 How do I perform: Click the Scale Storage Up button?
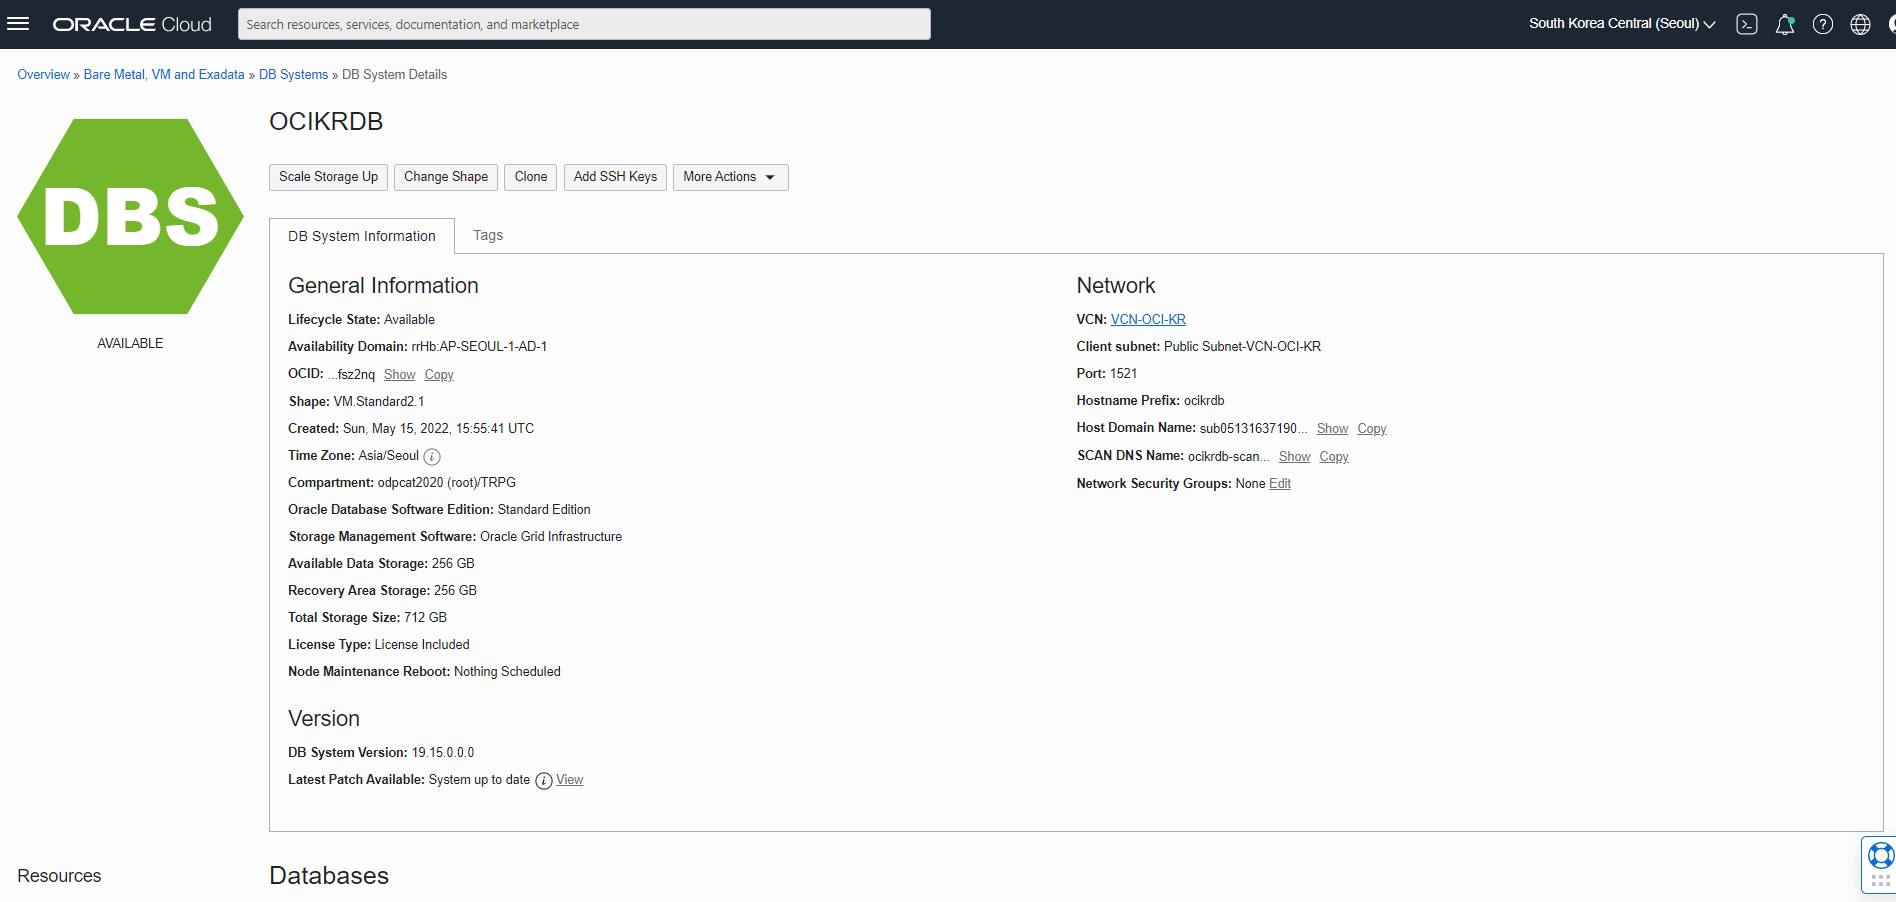(328, 177)
